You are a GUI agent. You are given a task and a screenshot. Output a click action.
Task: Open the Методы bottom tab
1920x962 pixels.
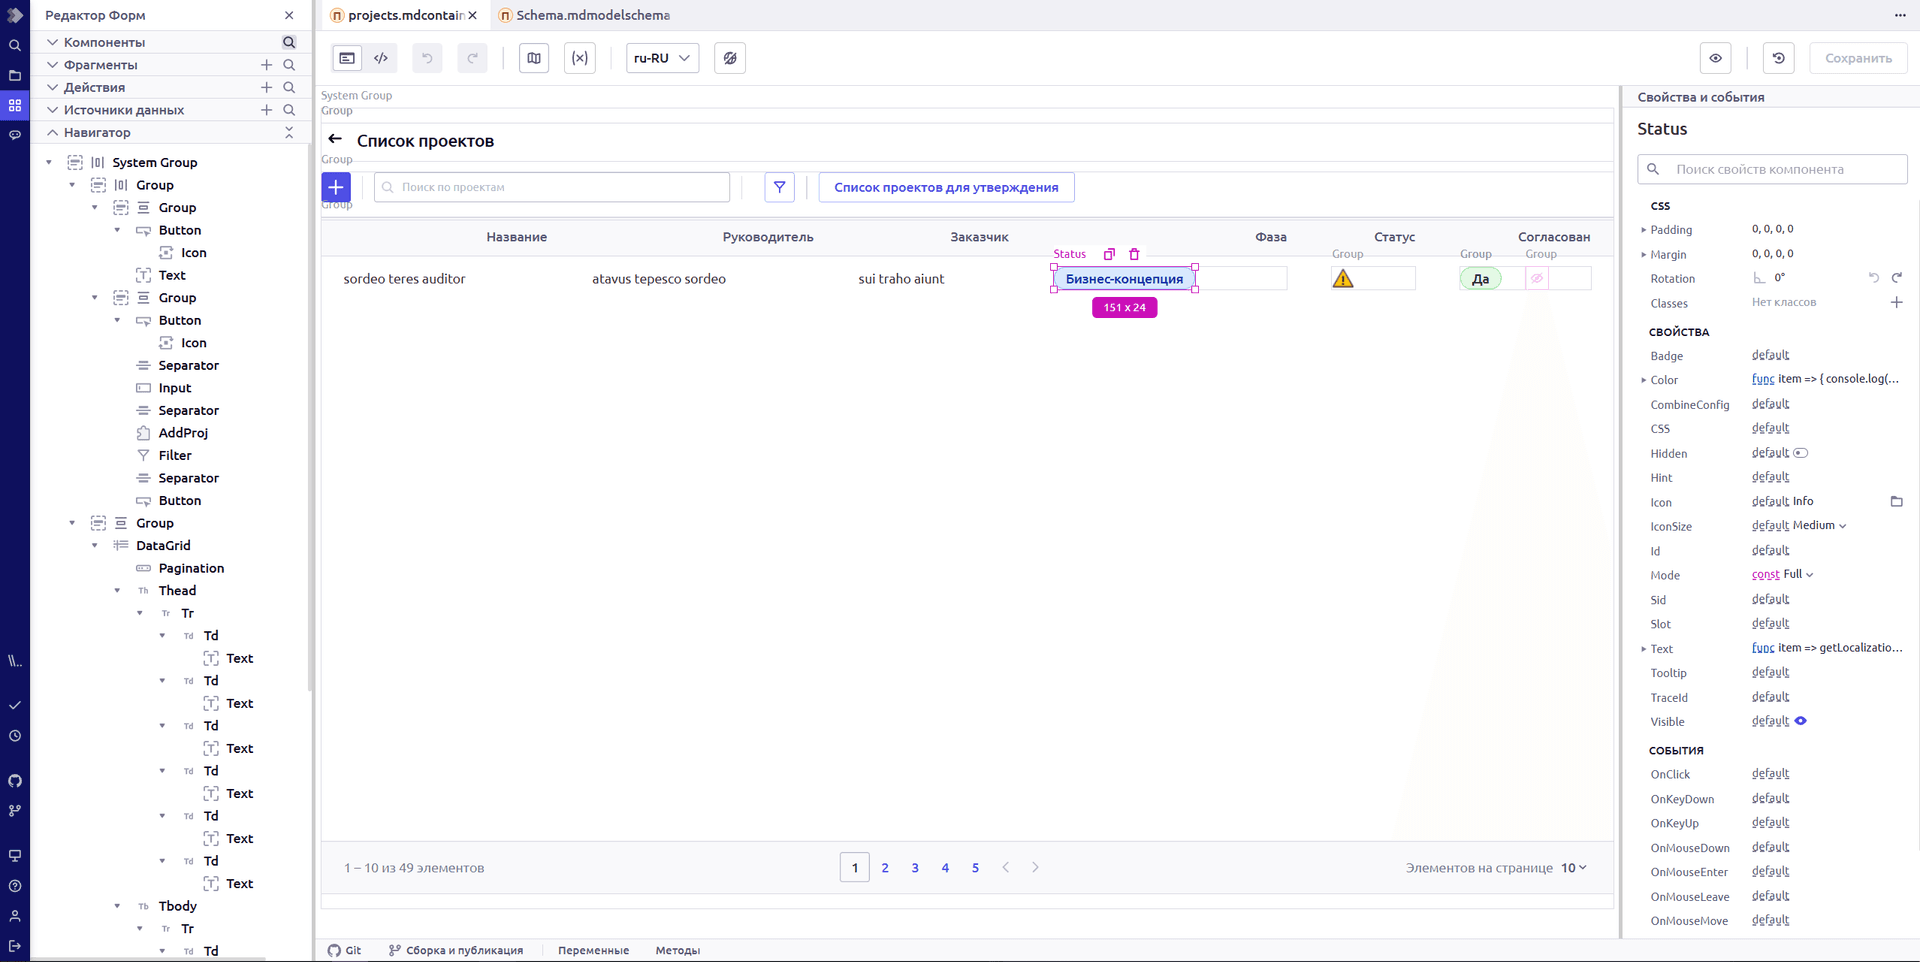coord(677,950)
